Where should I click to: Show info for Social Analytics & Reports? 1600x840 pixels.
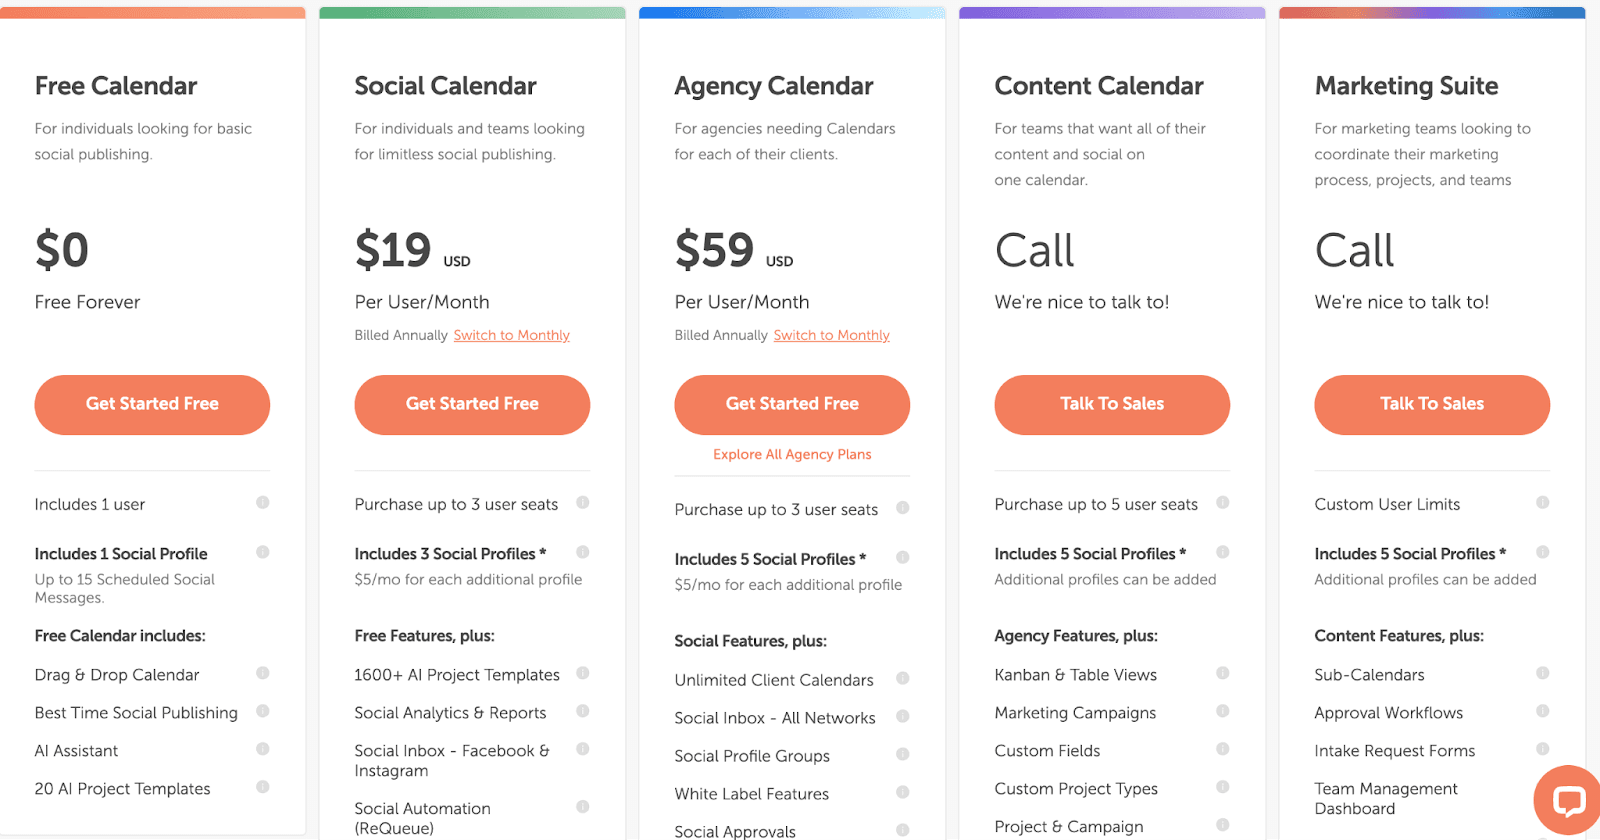[x=583, y=711]
